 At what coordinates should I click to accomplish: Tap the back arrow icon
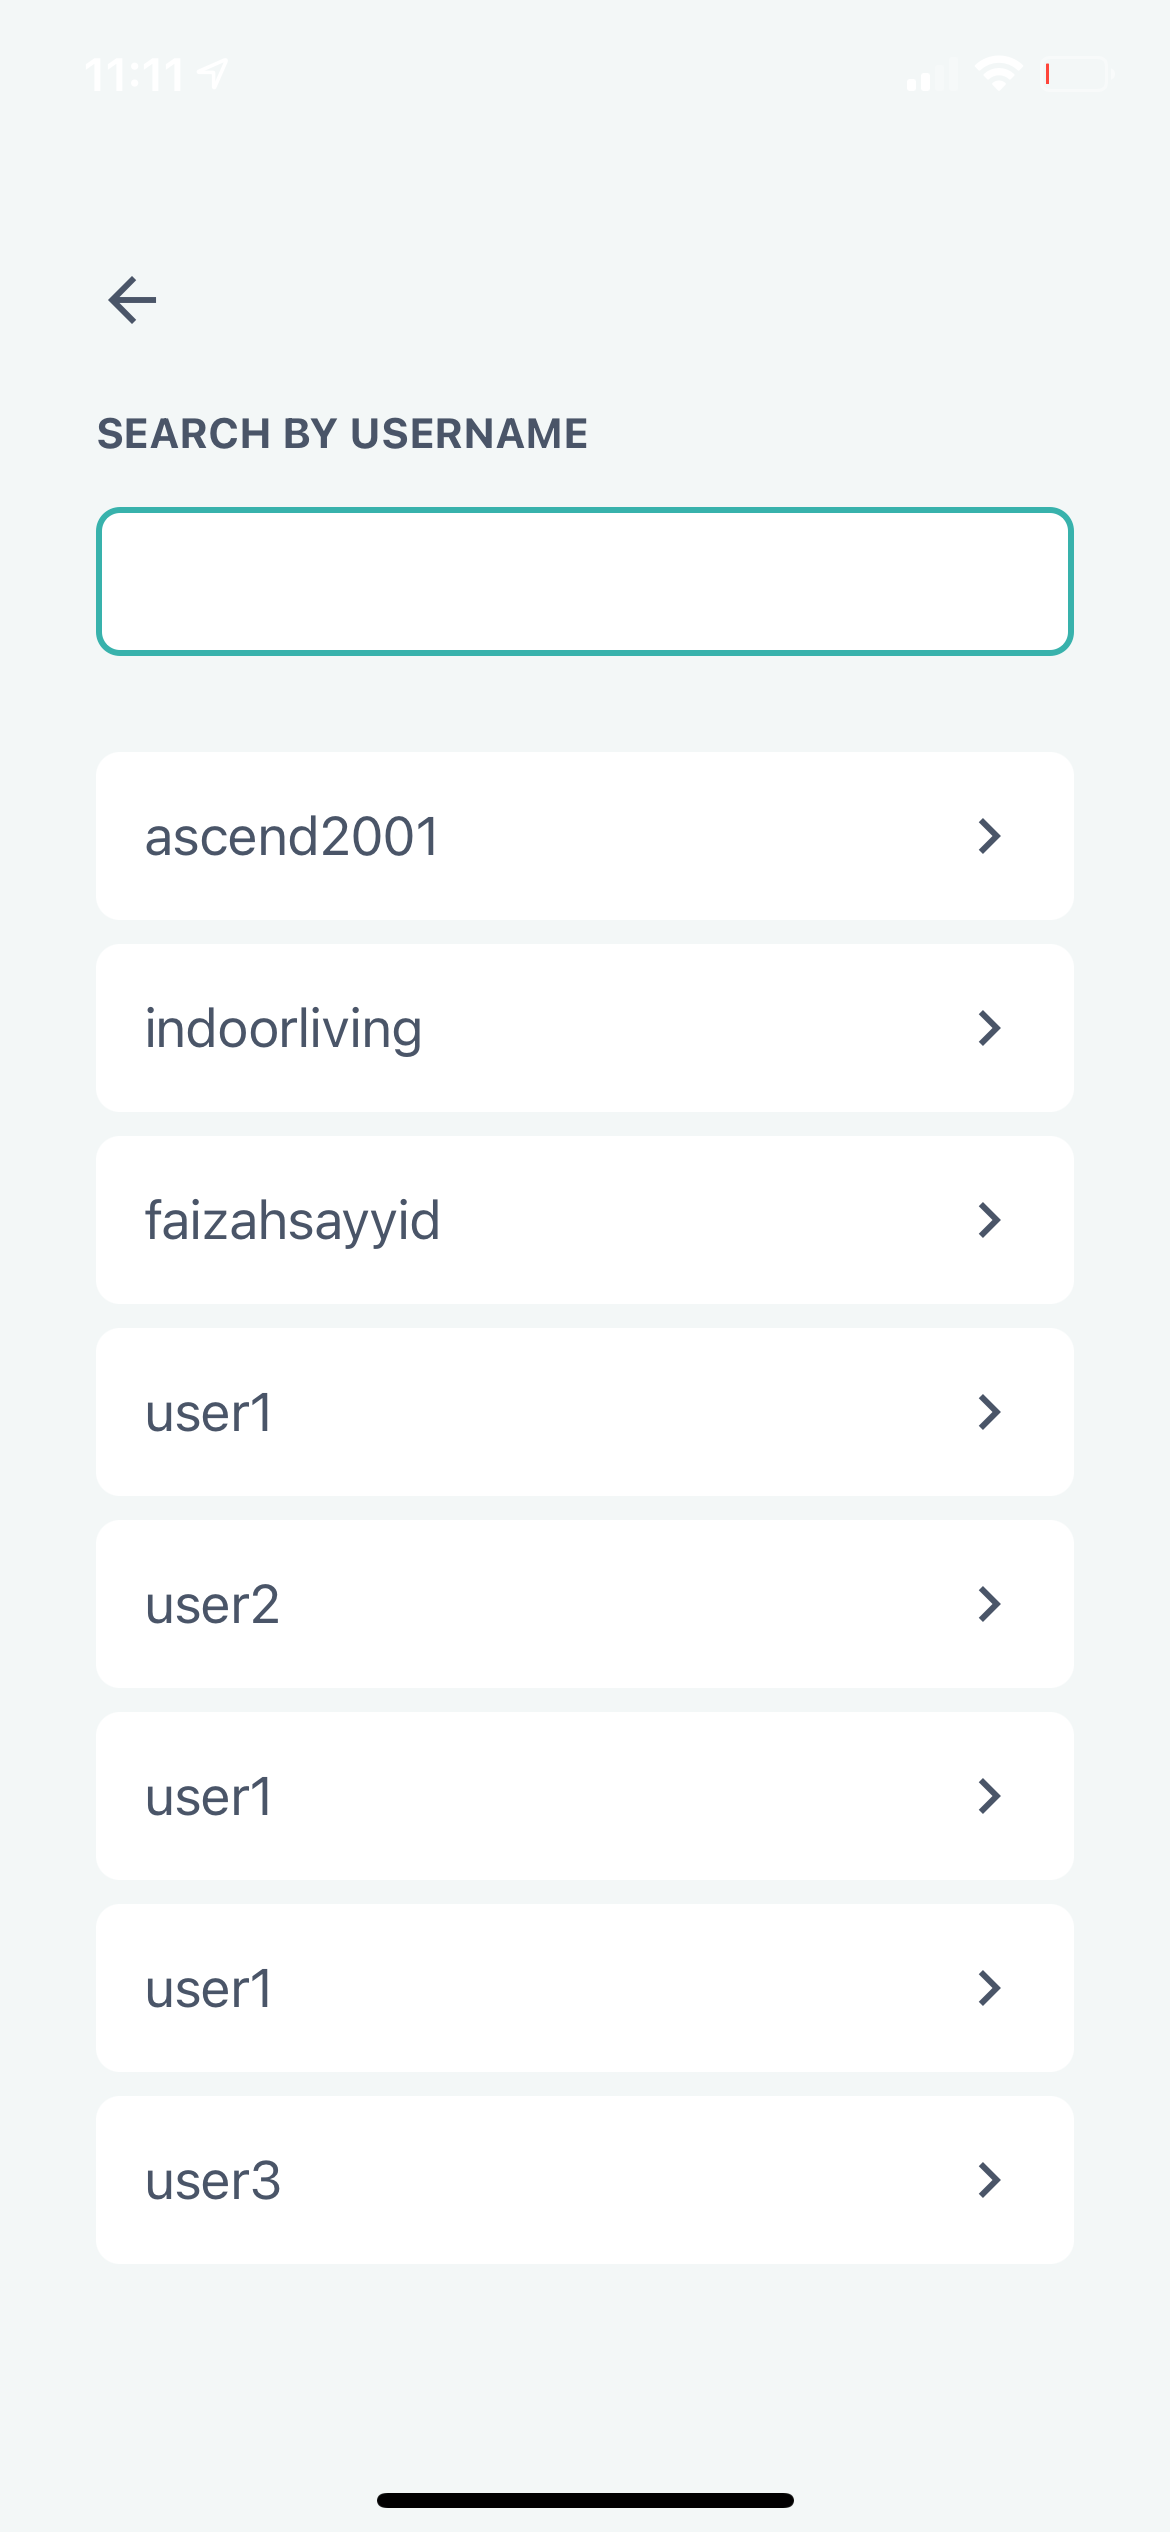[132, 300]
